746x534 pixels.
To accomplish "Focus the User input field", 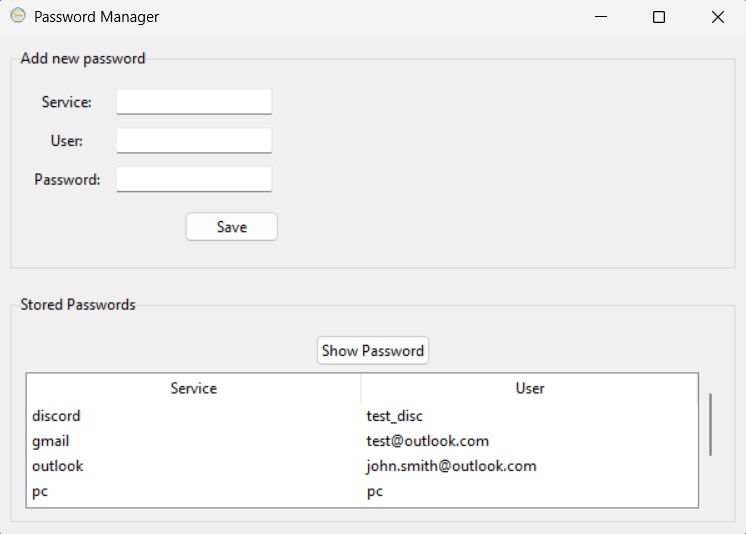I will (x=194, y=140).
